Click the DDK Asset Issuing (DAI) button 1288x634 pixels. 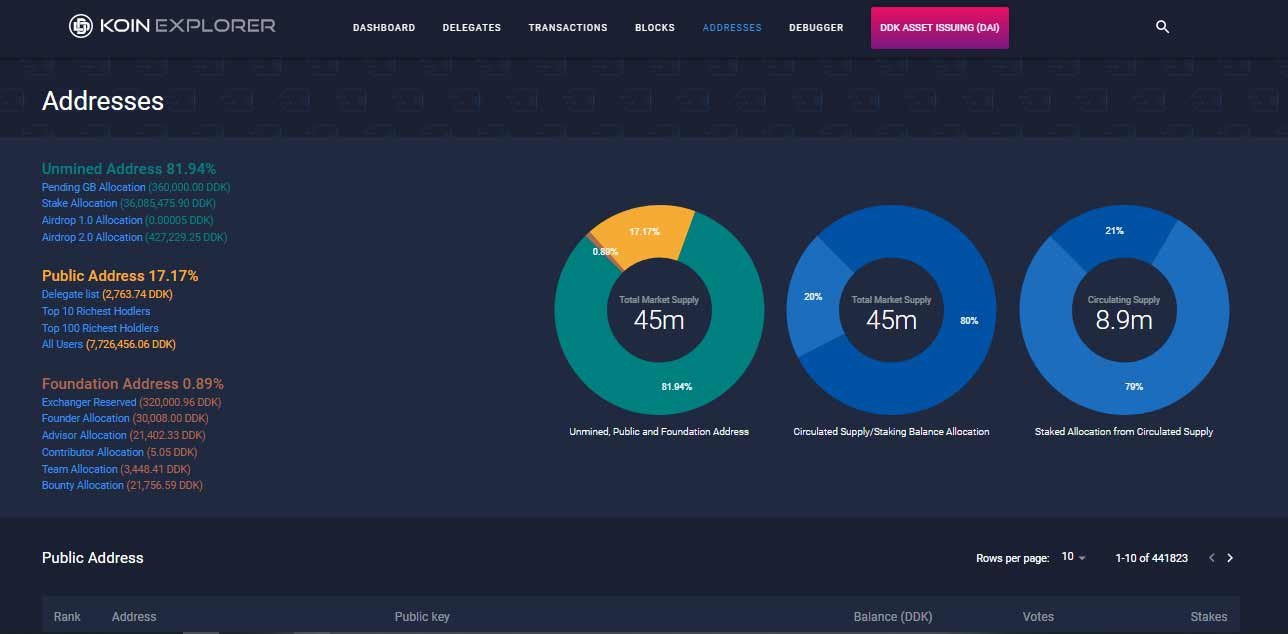pyautogui.click(x=940, y=28)
